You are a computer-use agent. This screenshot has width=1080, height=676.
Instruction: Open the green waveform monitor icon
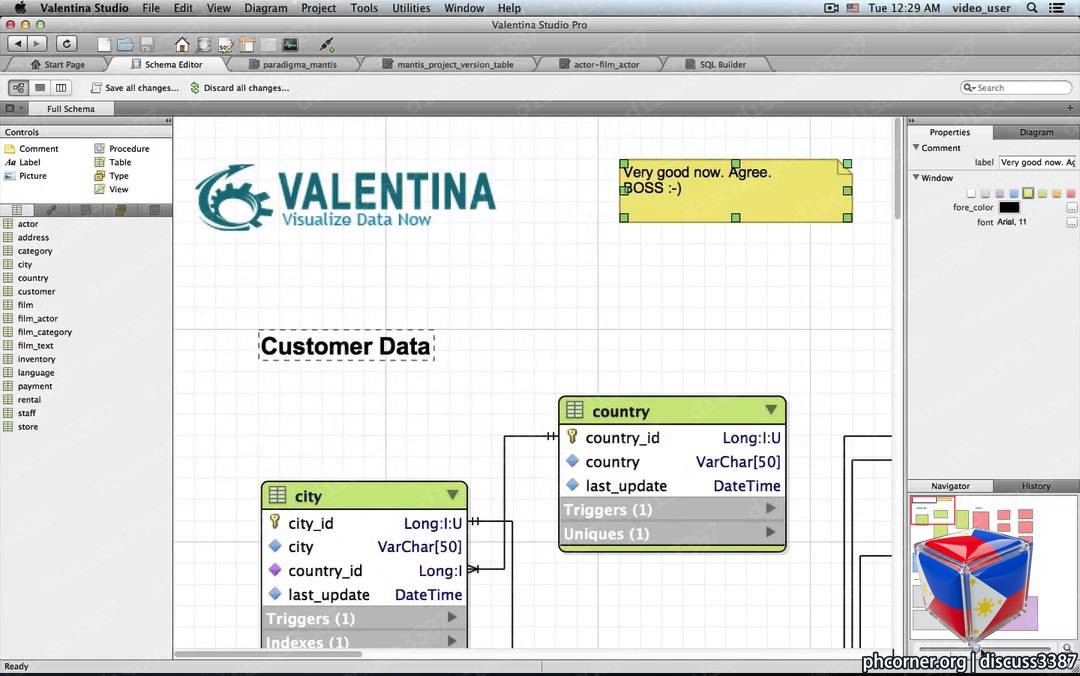[290, 45]
